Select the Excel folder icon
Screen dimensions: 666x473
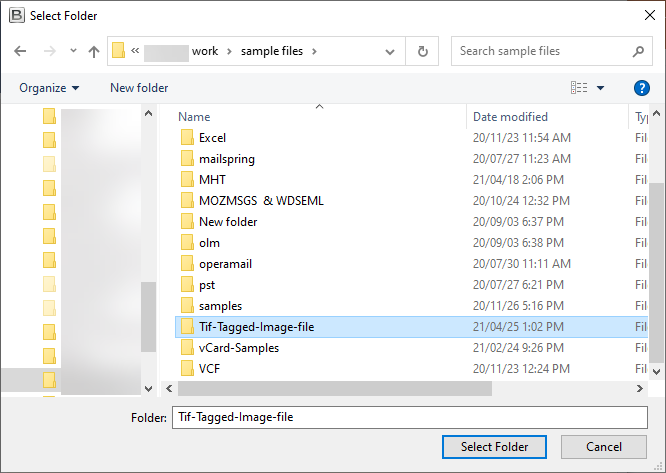coord(187,138)
